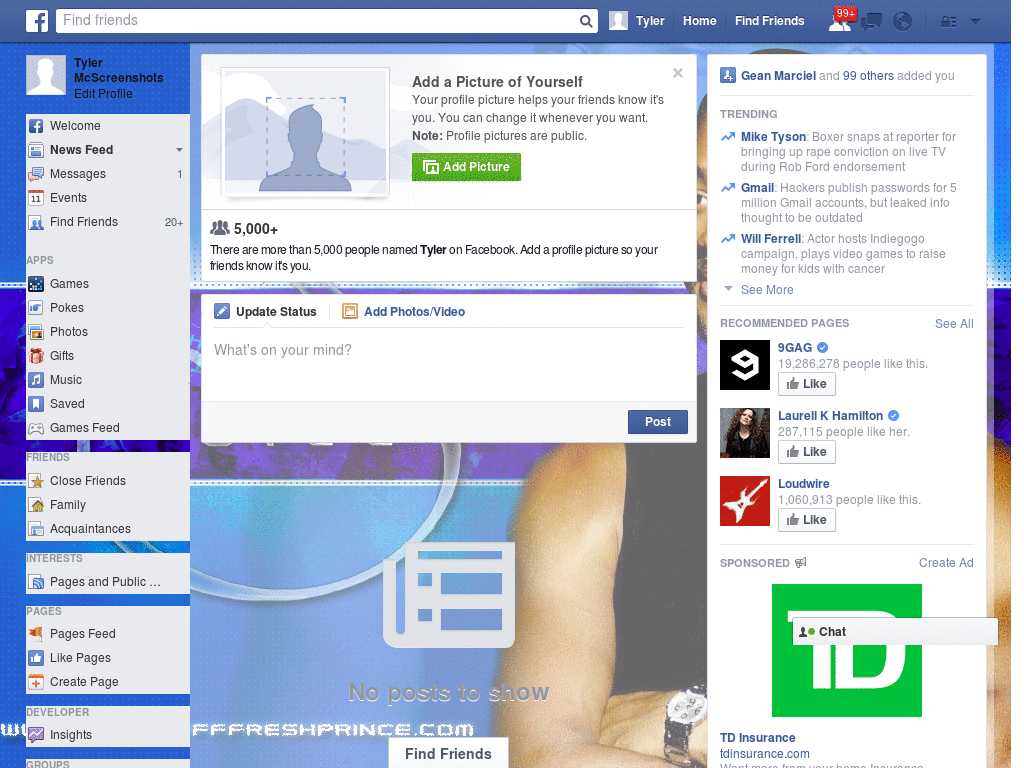This screenshot has width=1024, height=768.
Task: Open the Chat bar
Action: 895,632
